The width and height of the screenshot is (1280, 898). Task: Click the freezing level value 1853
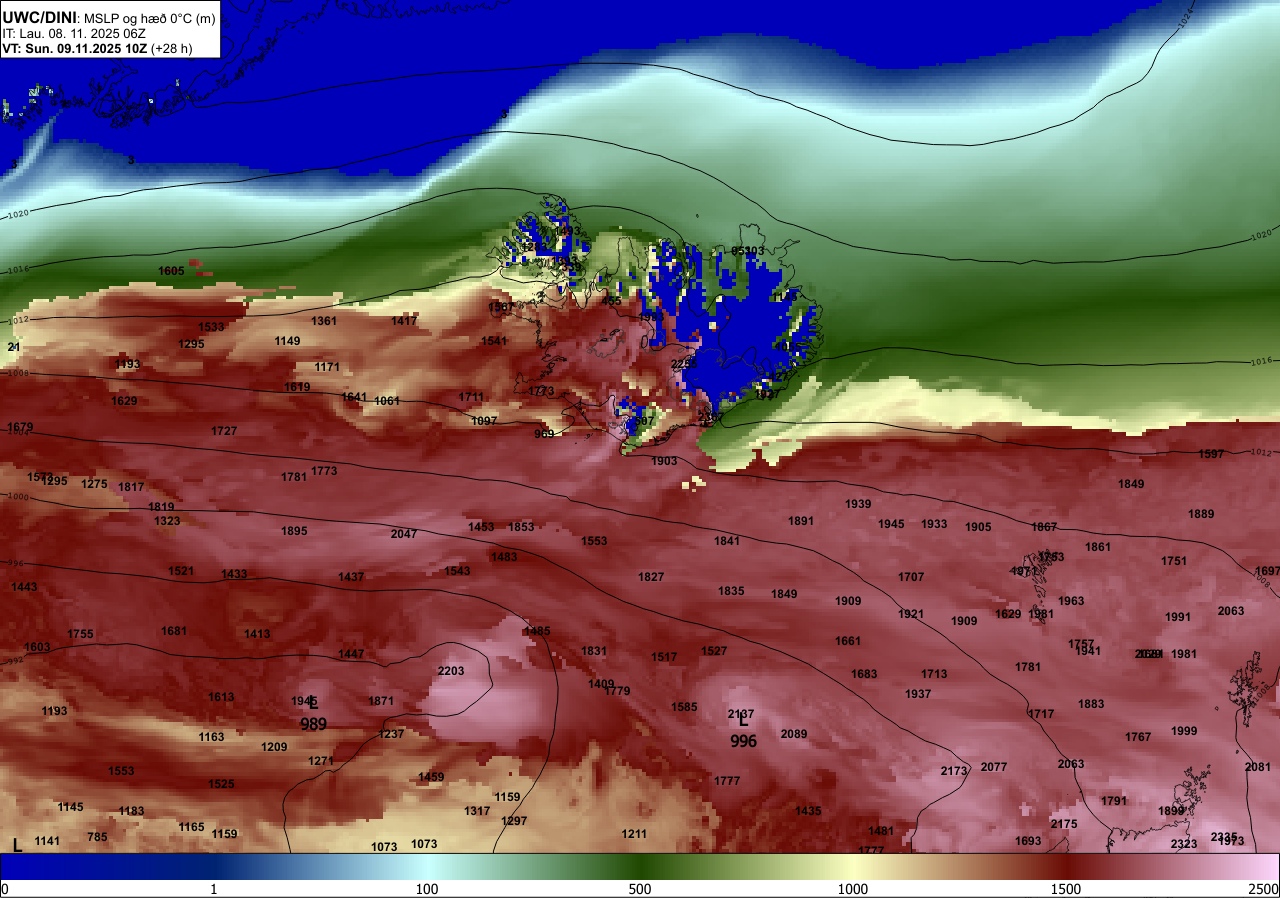point(521,527)
